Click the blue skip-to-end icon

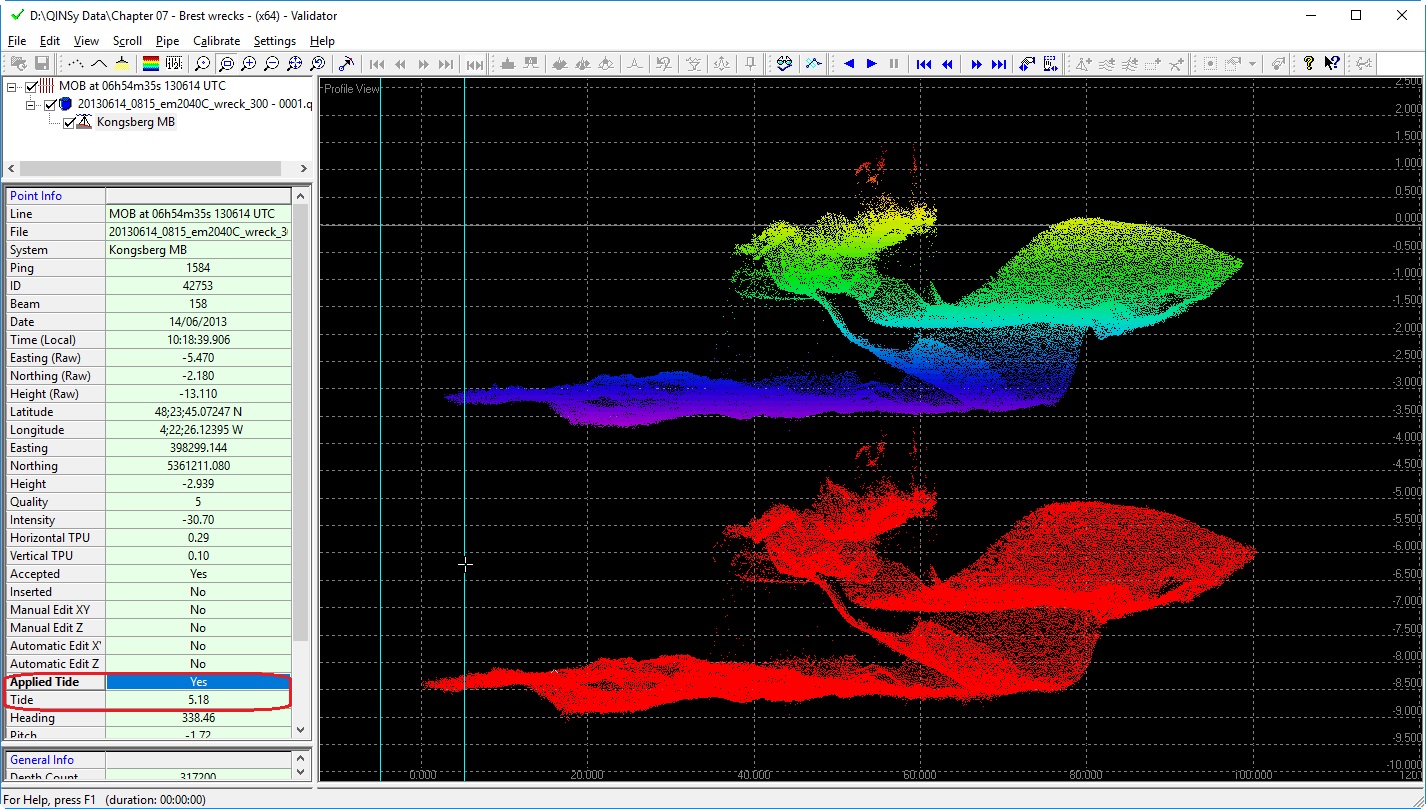point(998,64)
